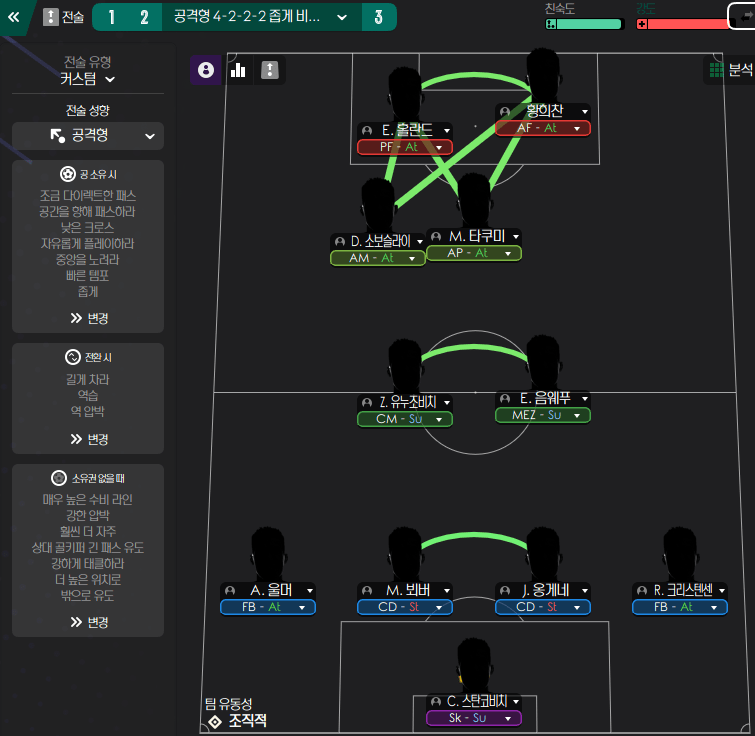Click 변경 under 전환 시
This screenshot has height=736, width=755.
coord(89,439)
